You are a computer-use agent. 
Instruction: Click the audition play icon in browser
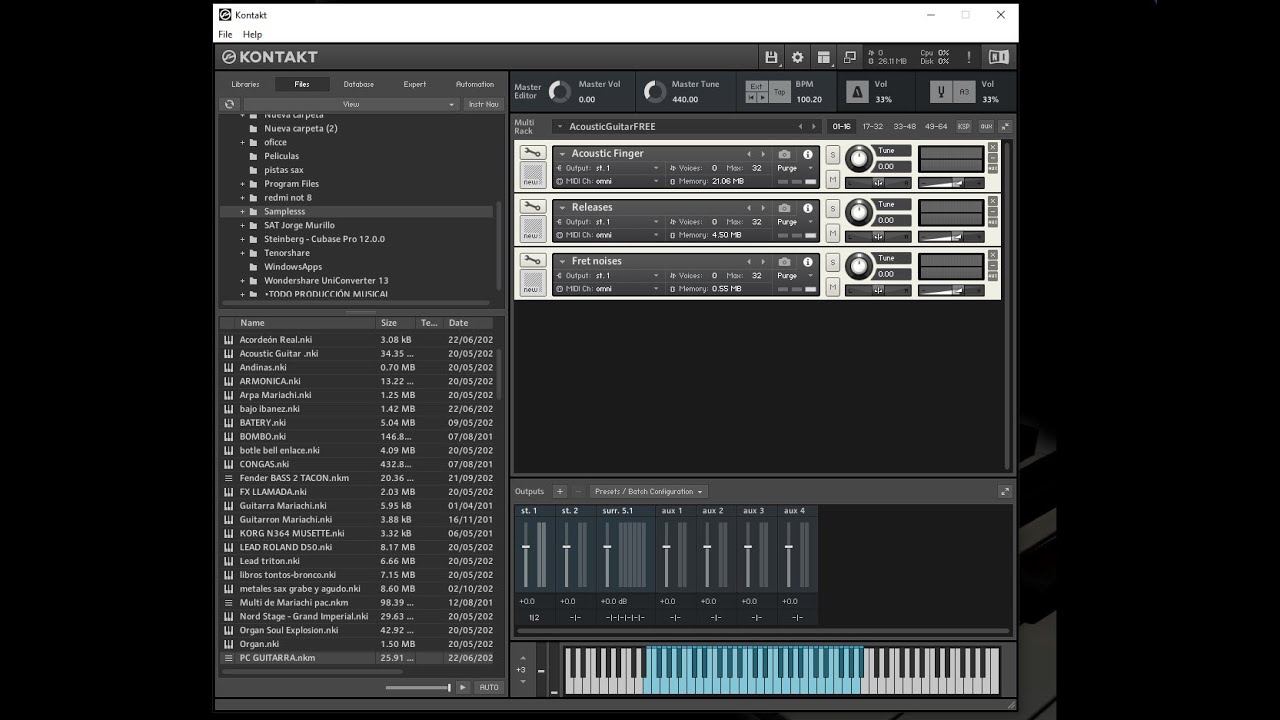[x=463, y=687]
